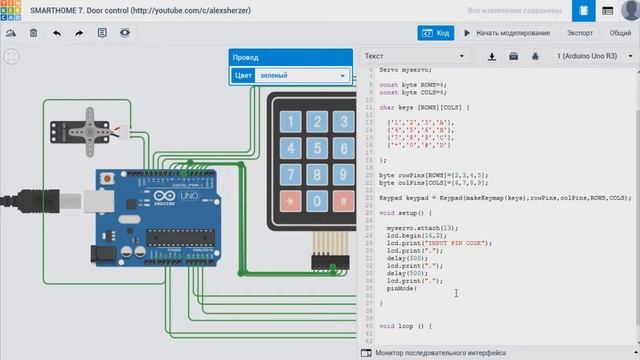Select the Arduino ATmega chip
Viewport: 640px width, 360px height.
(180, 238)
